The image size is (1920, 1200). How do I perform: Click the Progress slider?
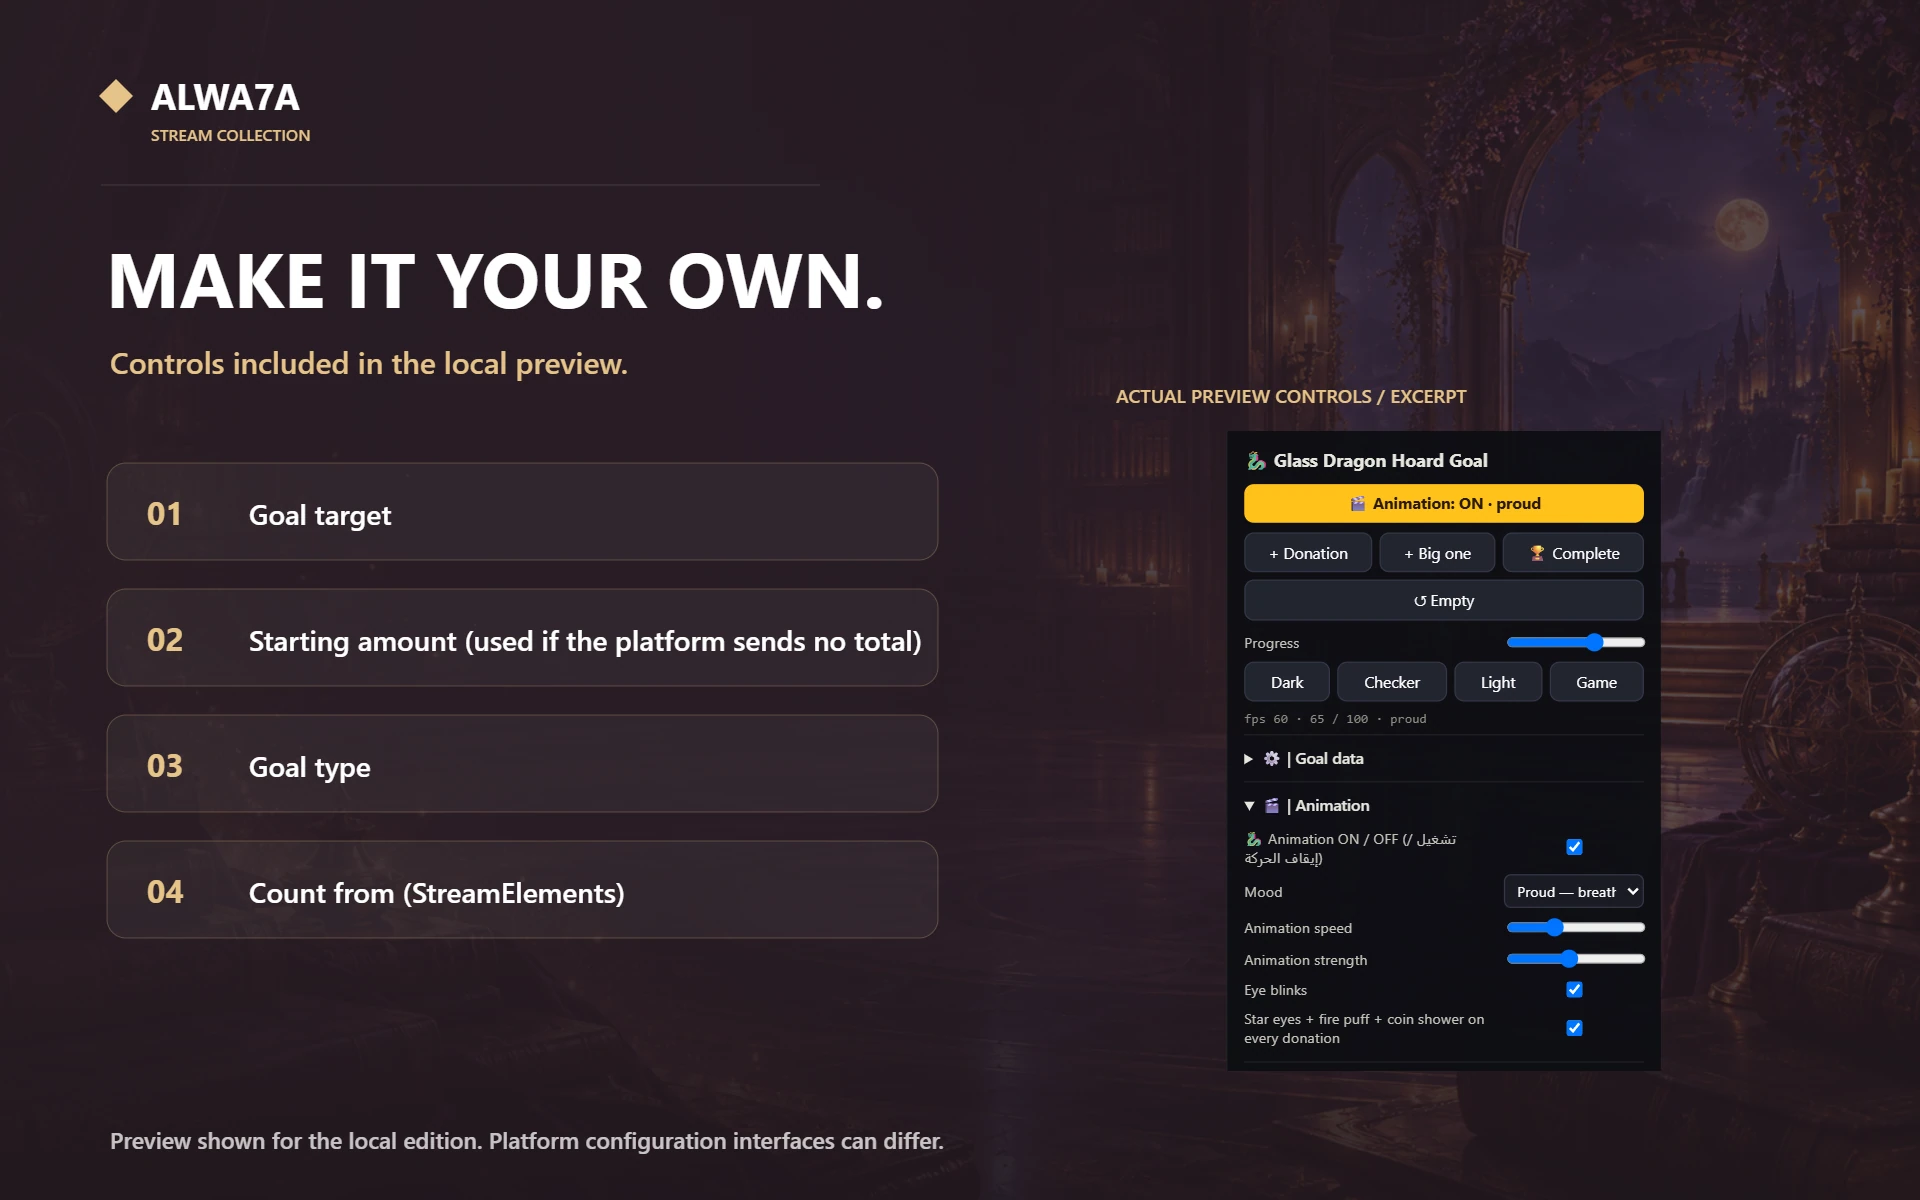1575,643
